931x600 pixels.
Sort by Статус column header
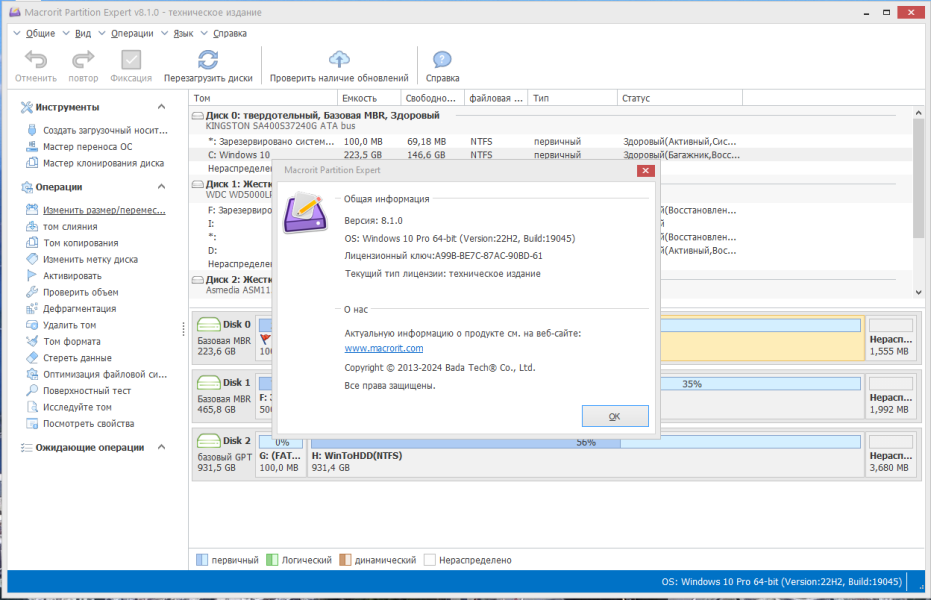tap(680, 98)
